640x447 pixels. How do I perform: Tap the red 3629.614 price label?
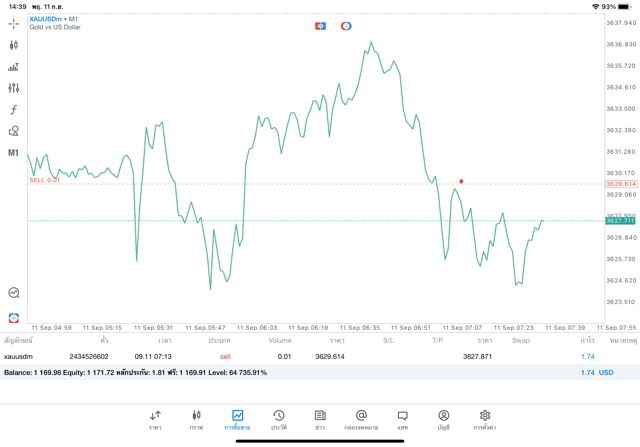point(621,184)
